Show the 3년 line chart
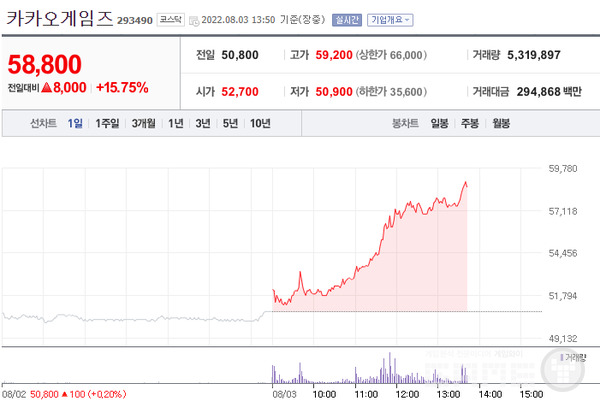The image size is (600, 407). pos(203,123)
